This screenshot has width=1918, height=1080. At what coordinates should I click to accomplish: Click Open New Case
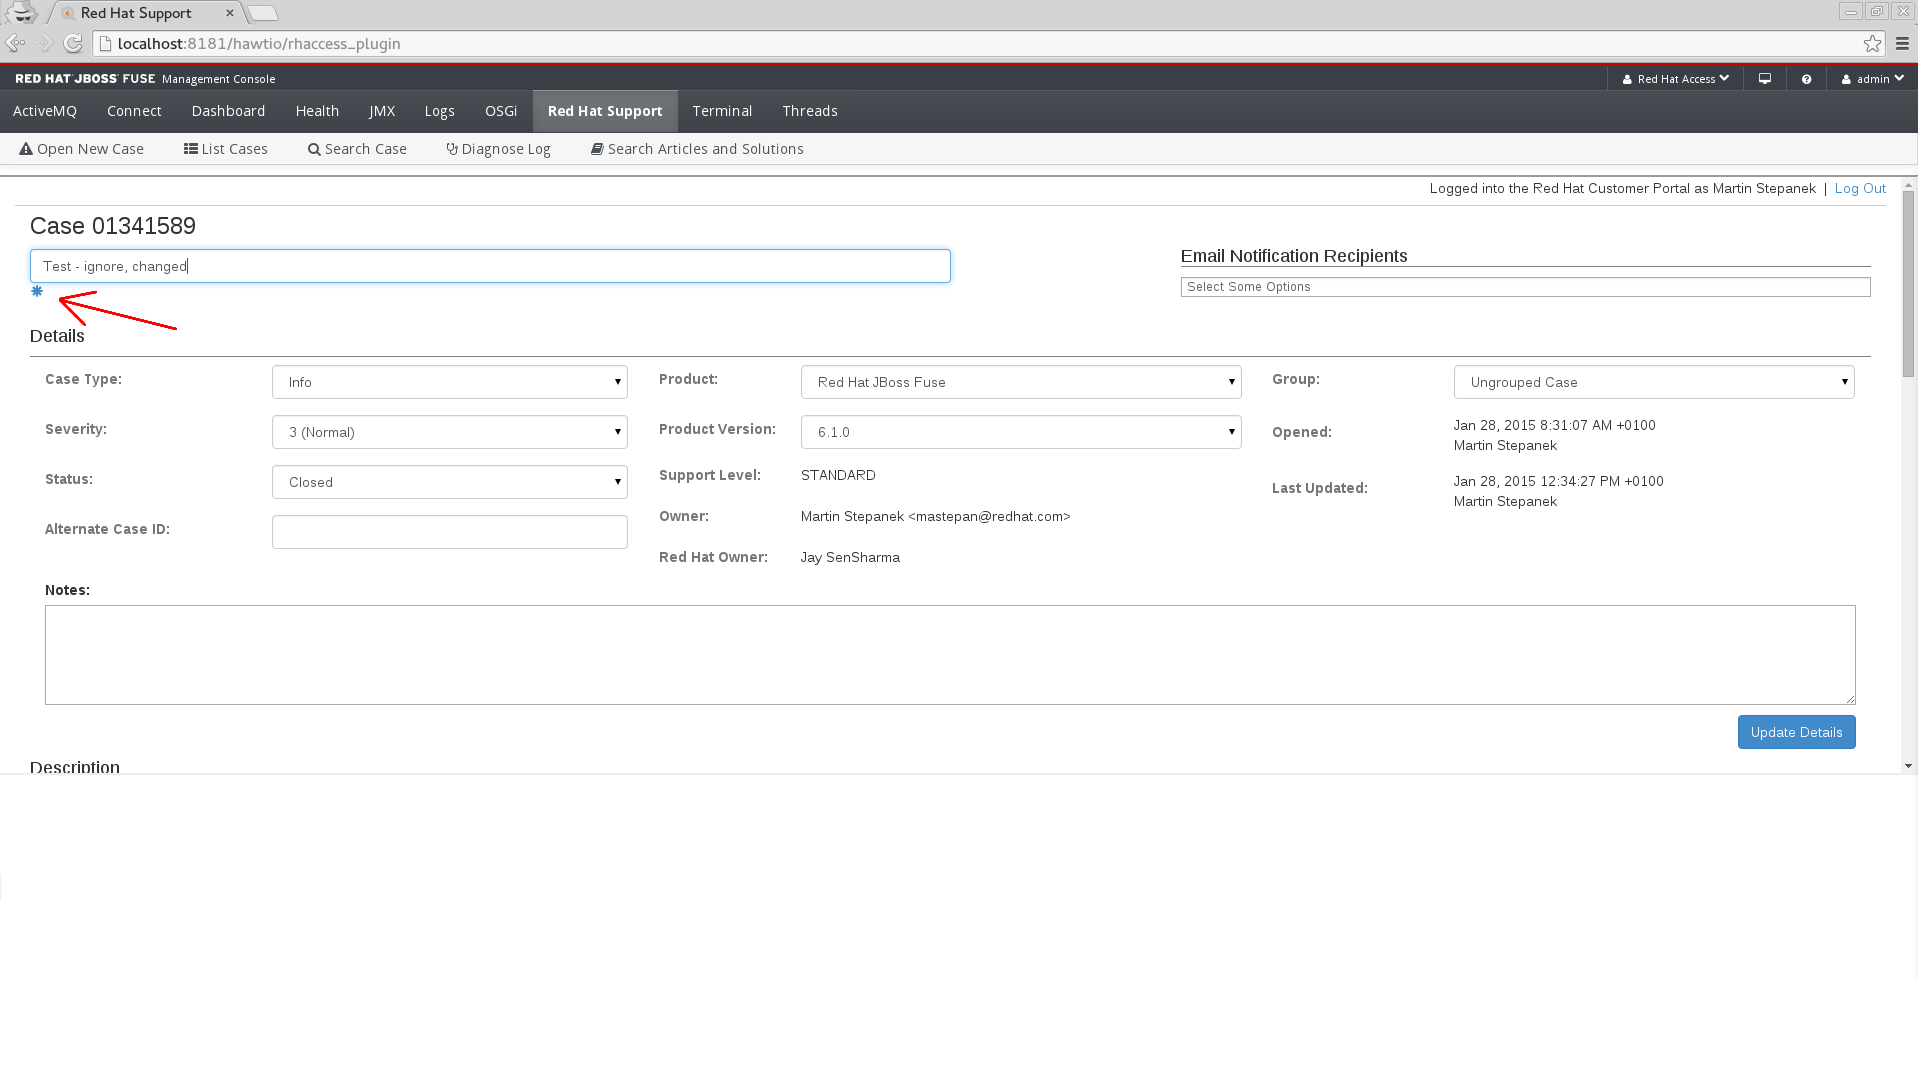82,149
